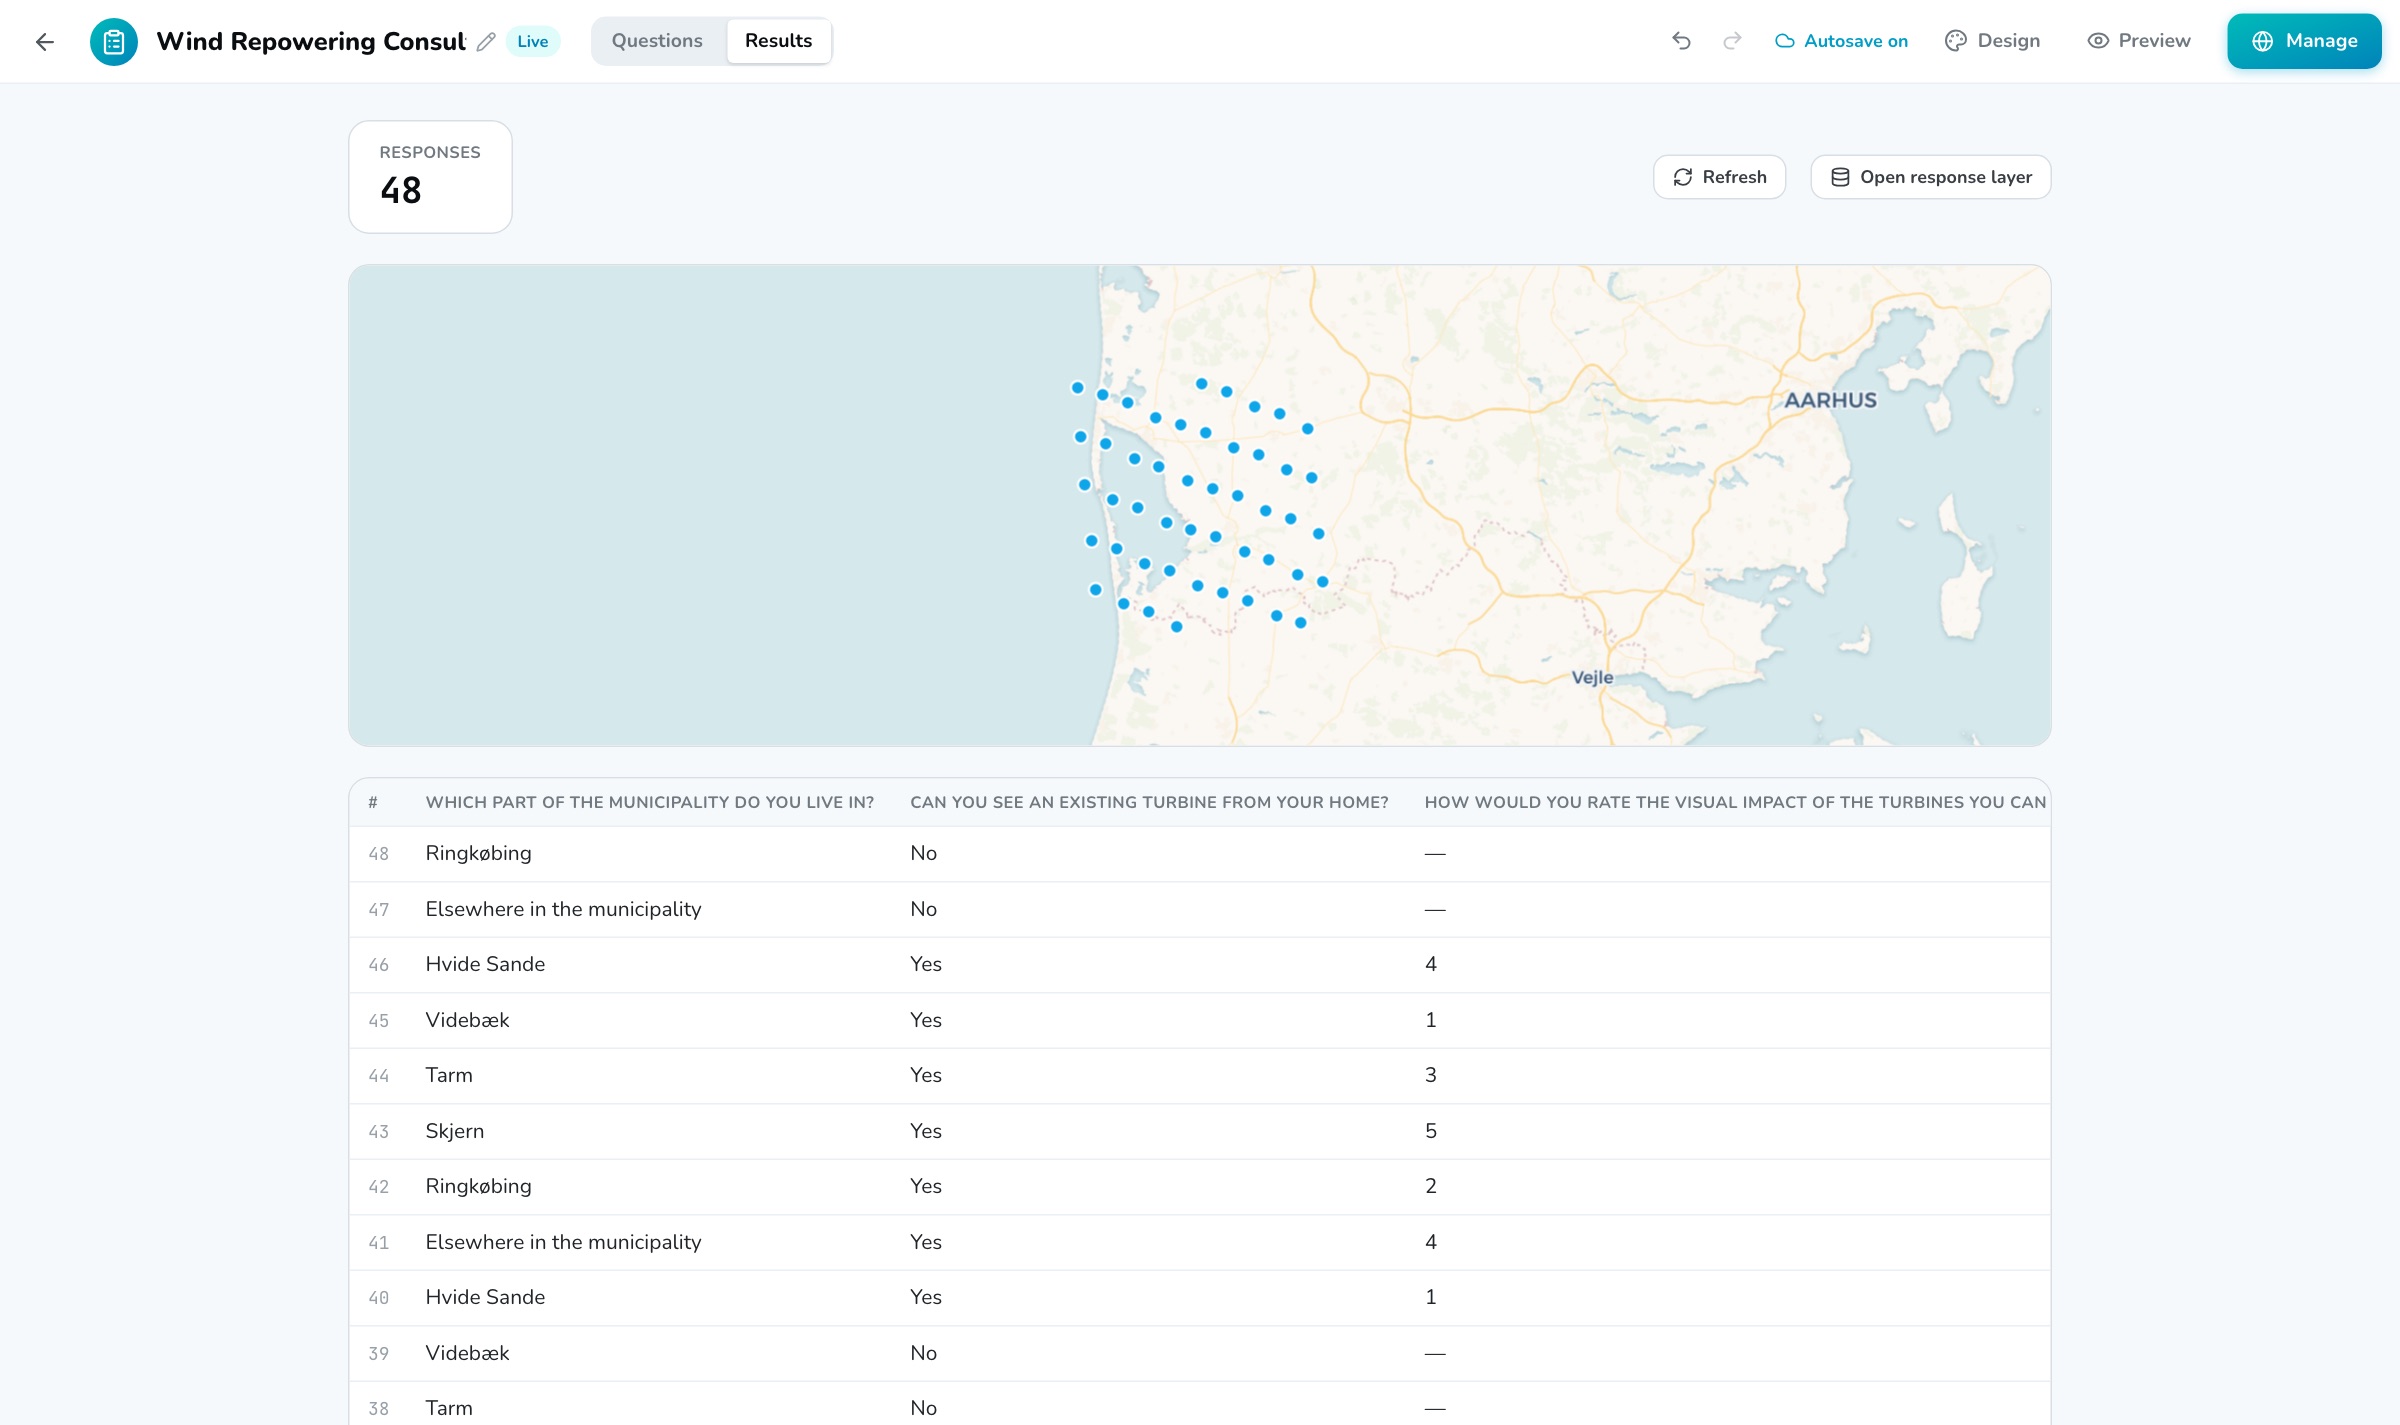Select 'Elsewhere in the municipality' in row 41
Image resolution: width=2400 pixels, height=1425 pixels.
(x=563, y=1242)
